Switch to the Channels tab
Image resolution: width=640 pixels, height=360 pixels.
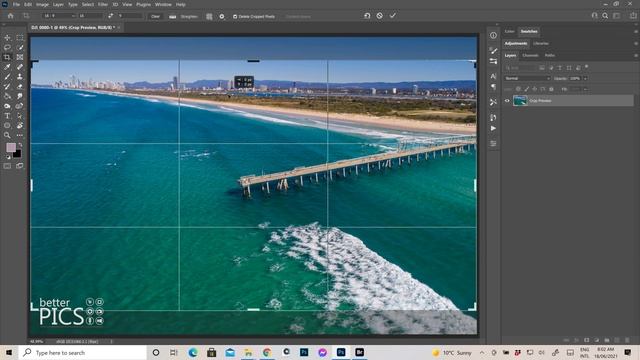530,56
